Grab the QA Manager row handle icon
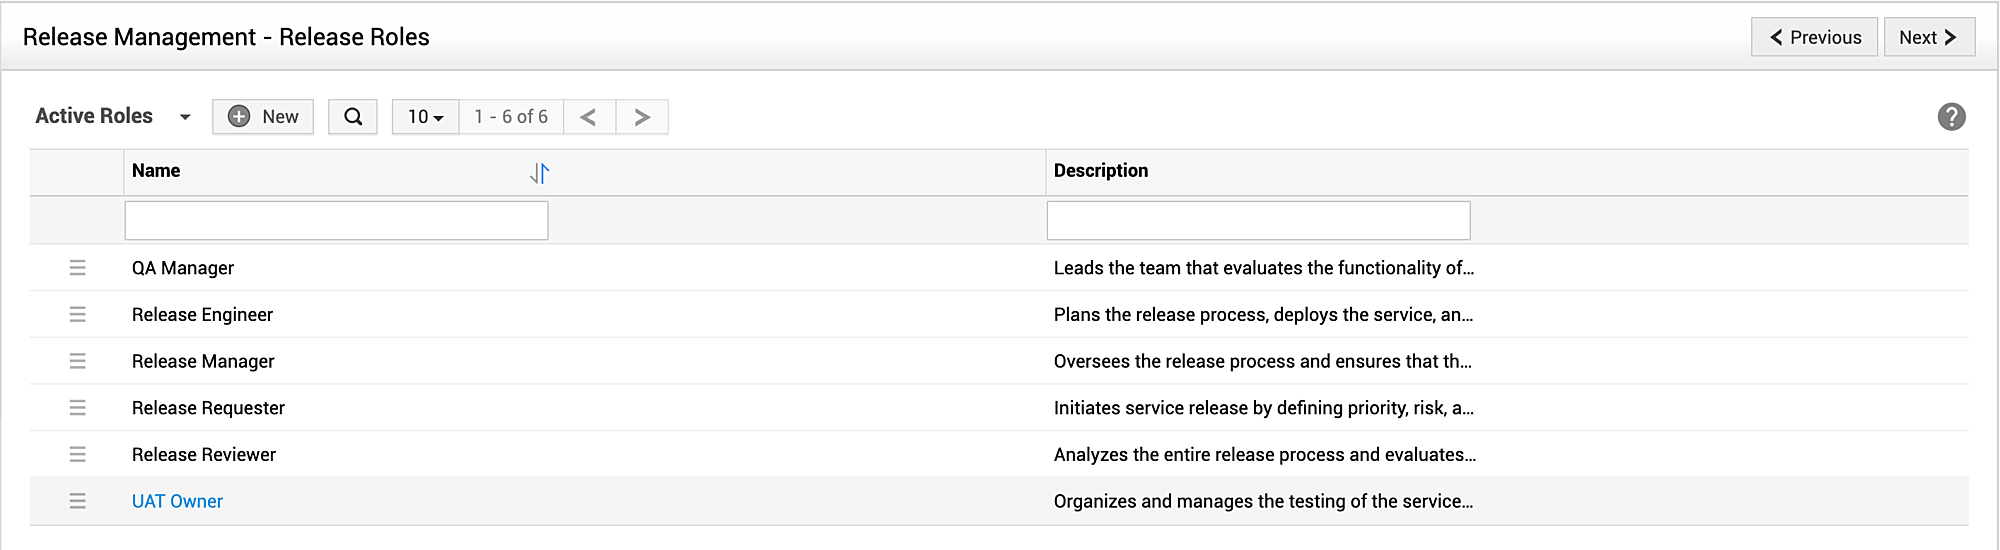Image resolution: width=2000 pixels, height=550 pixels. pos(77,268)
